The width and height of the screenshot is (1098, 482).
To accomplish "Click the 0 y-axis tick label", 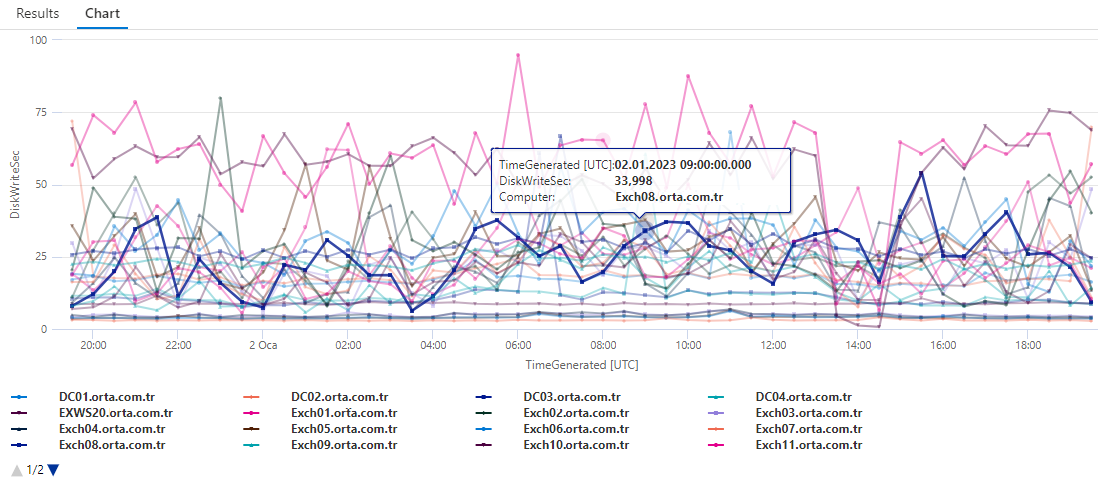I will [x=43, y=329].
